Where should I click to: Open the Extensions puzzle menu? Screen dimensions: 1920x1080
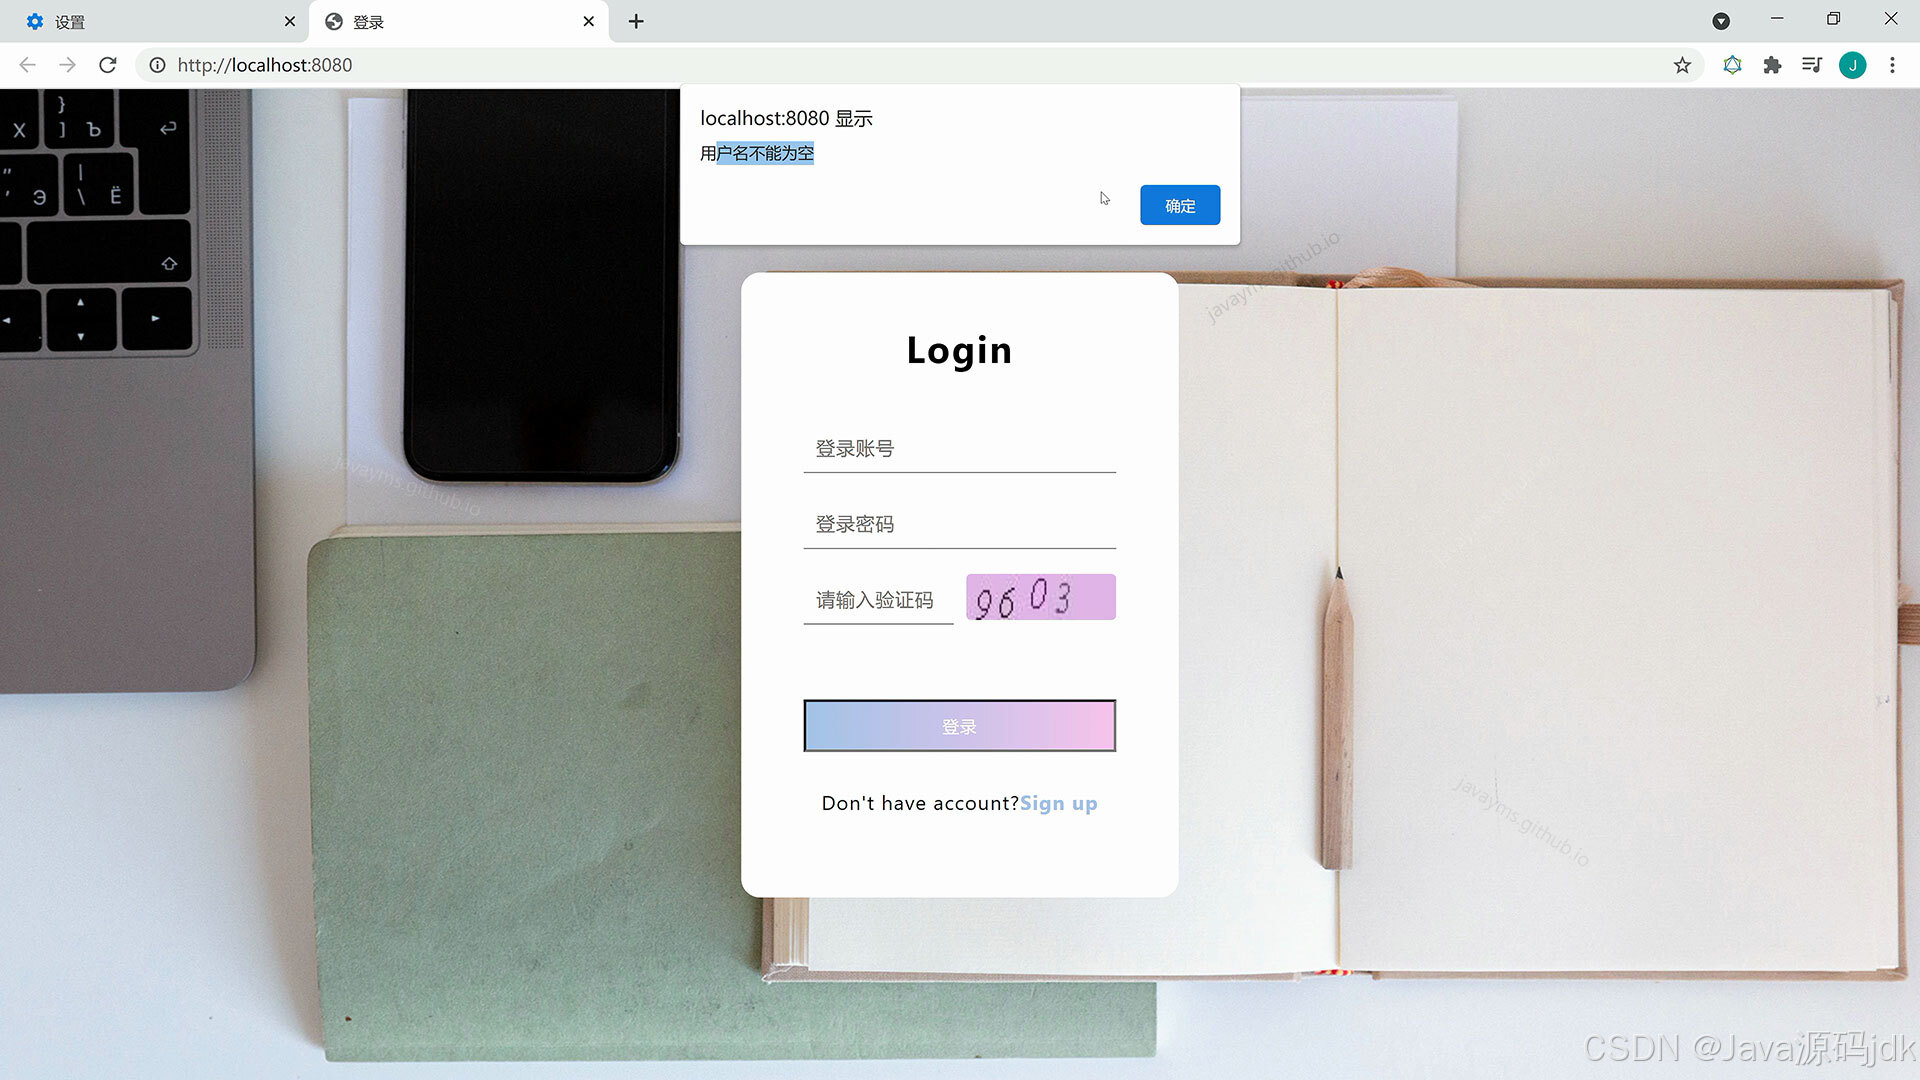(x=1772, y=65)
